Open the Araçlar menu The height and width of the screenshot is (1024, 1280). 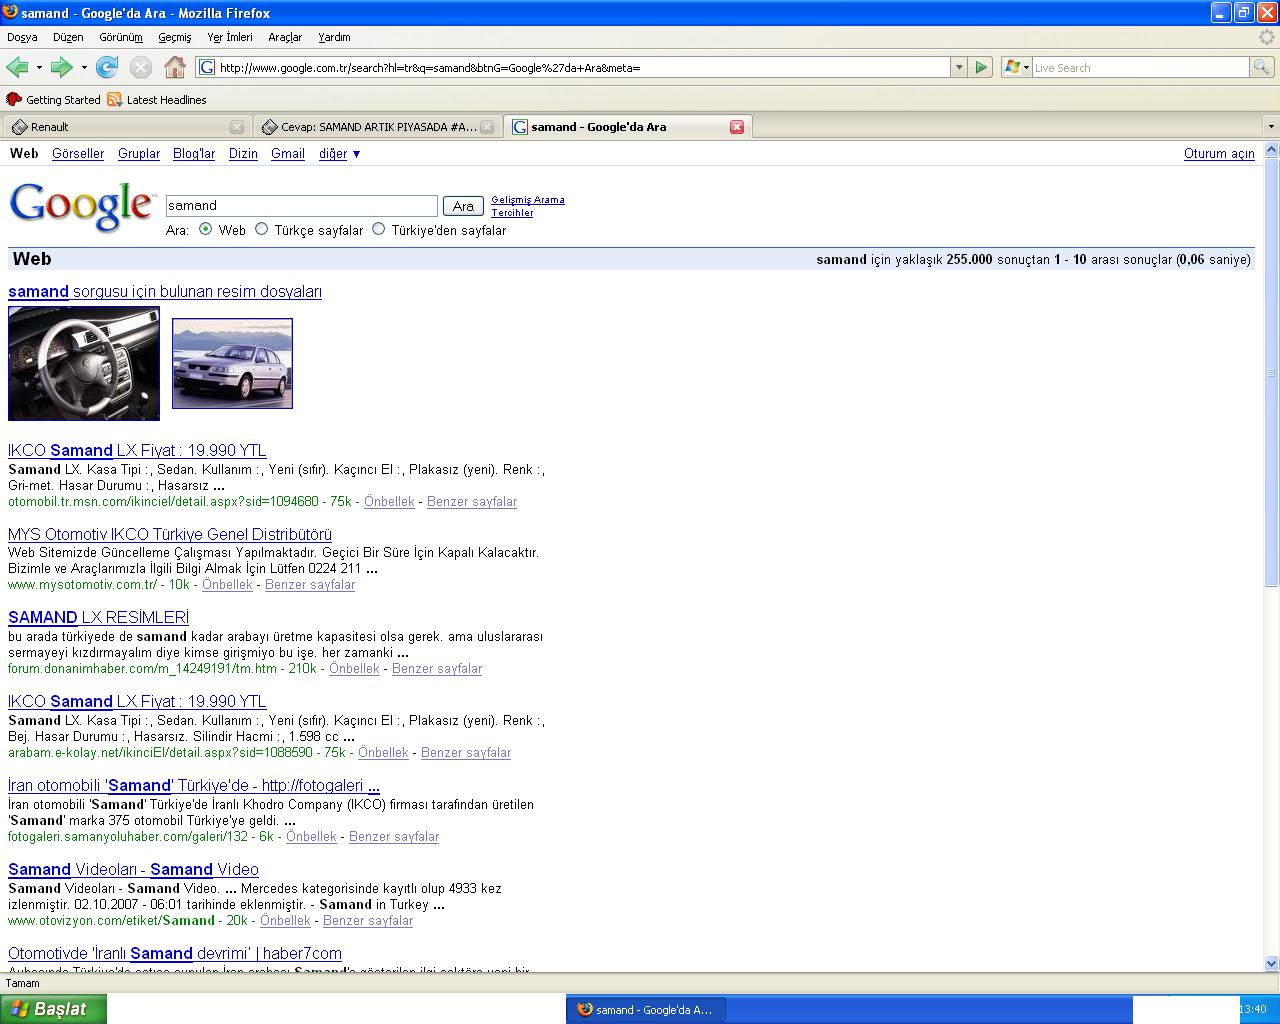(285, 37)
